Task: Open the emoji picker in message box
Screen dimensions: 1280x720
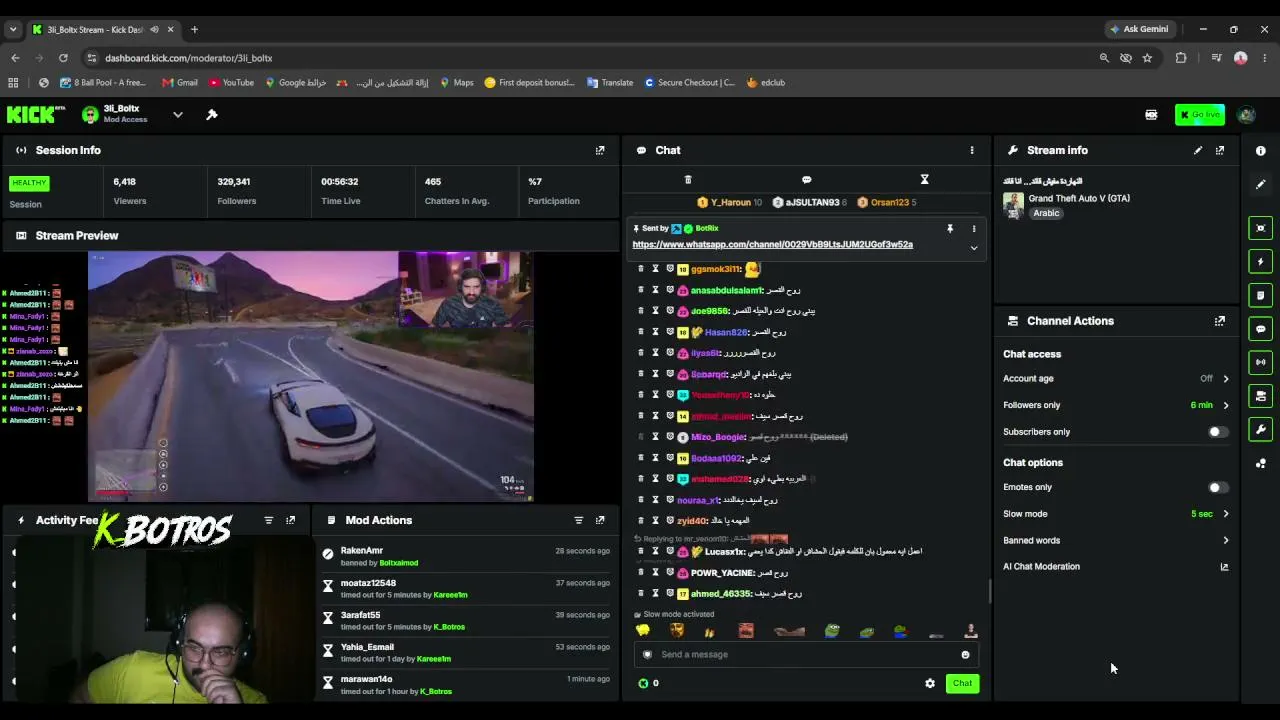Action: [x=965, y=655]
